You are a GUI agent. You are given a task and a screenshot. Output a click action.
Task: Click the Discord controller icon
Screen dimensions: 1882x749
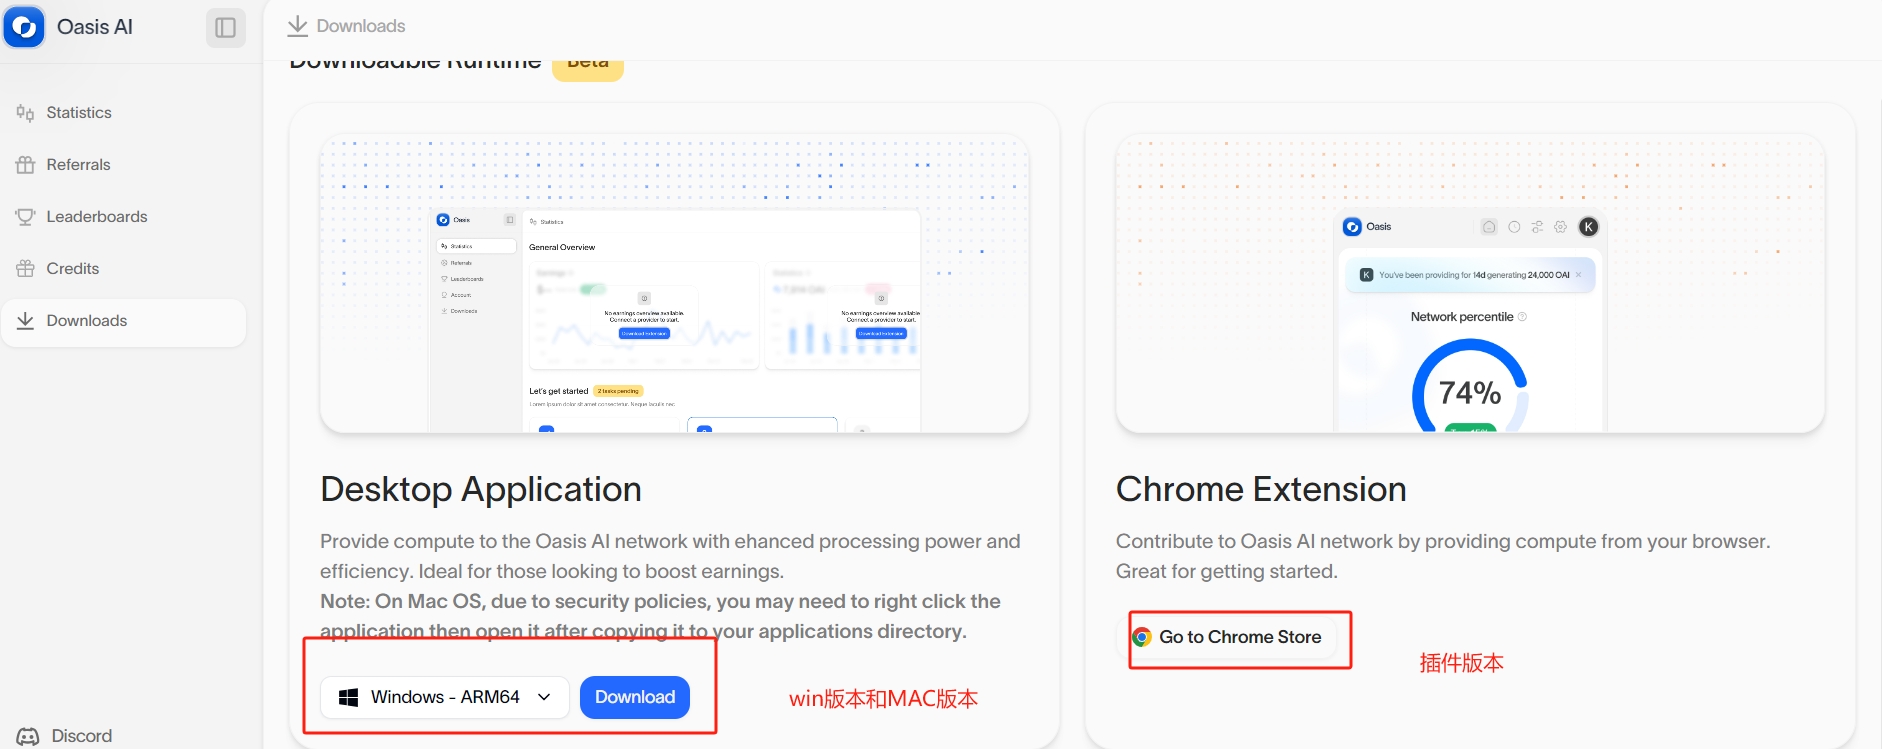tap(28, 737)
